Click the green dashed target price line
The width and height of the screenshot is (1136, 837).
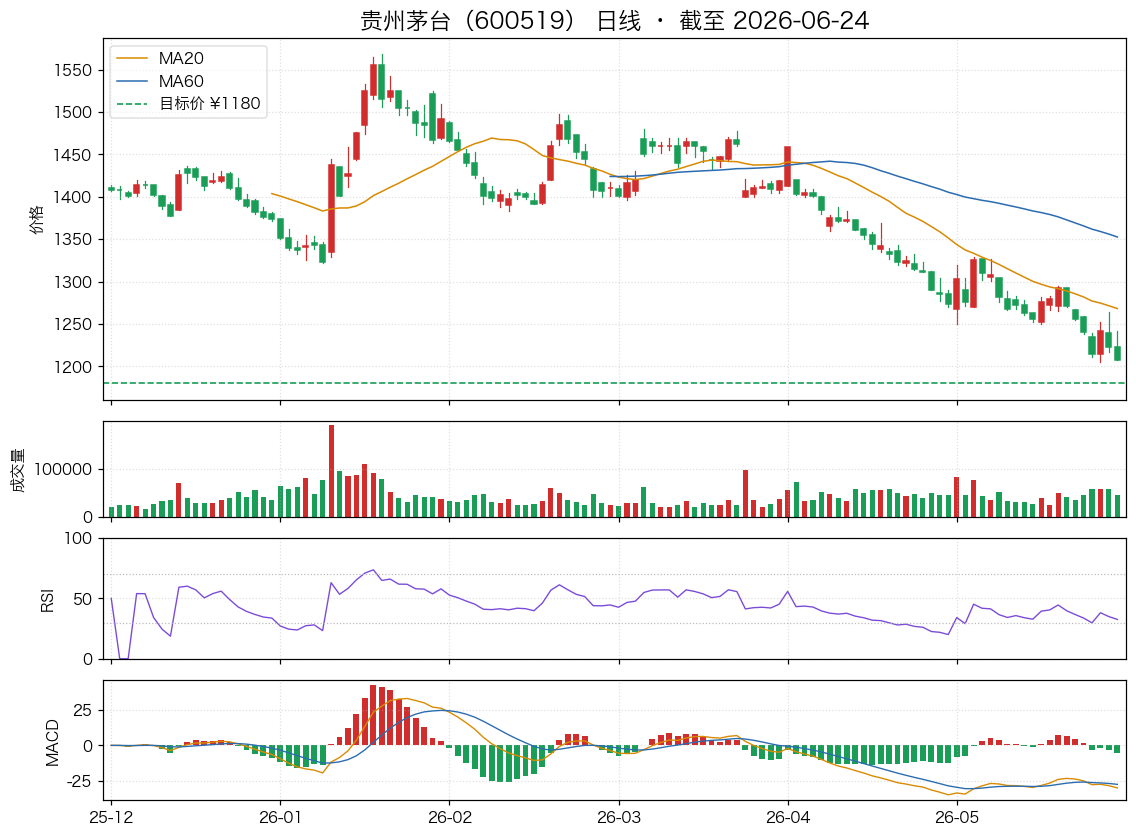pyautogui.click(x=615, y=383)
